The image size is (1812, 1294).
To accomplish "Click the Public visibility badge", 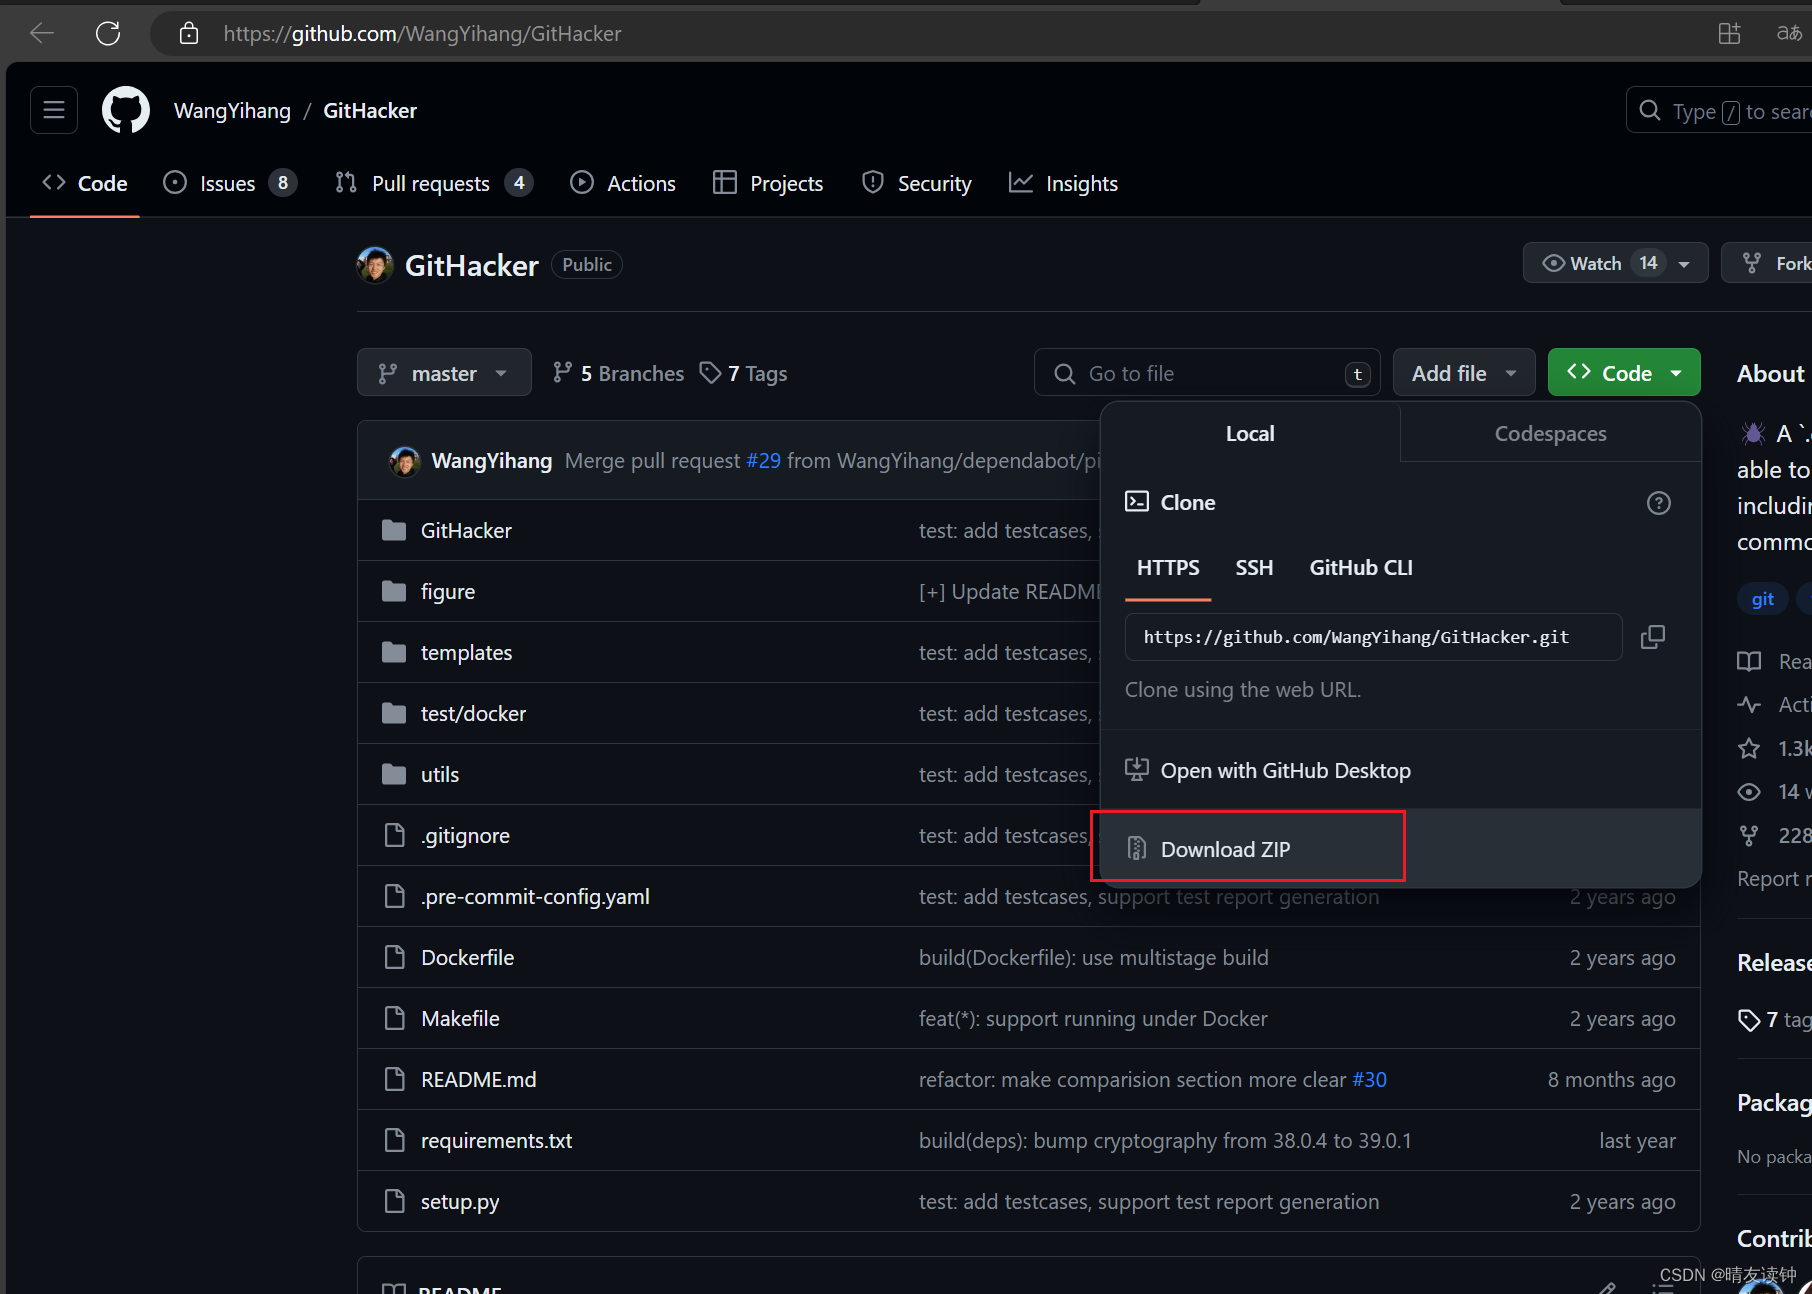I will point(587,265).
